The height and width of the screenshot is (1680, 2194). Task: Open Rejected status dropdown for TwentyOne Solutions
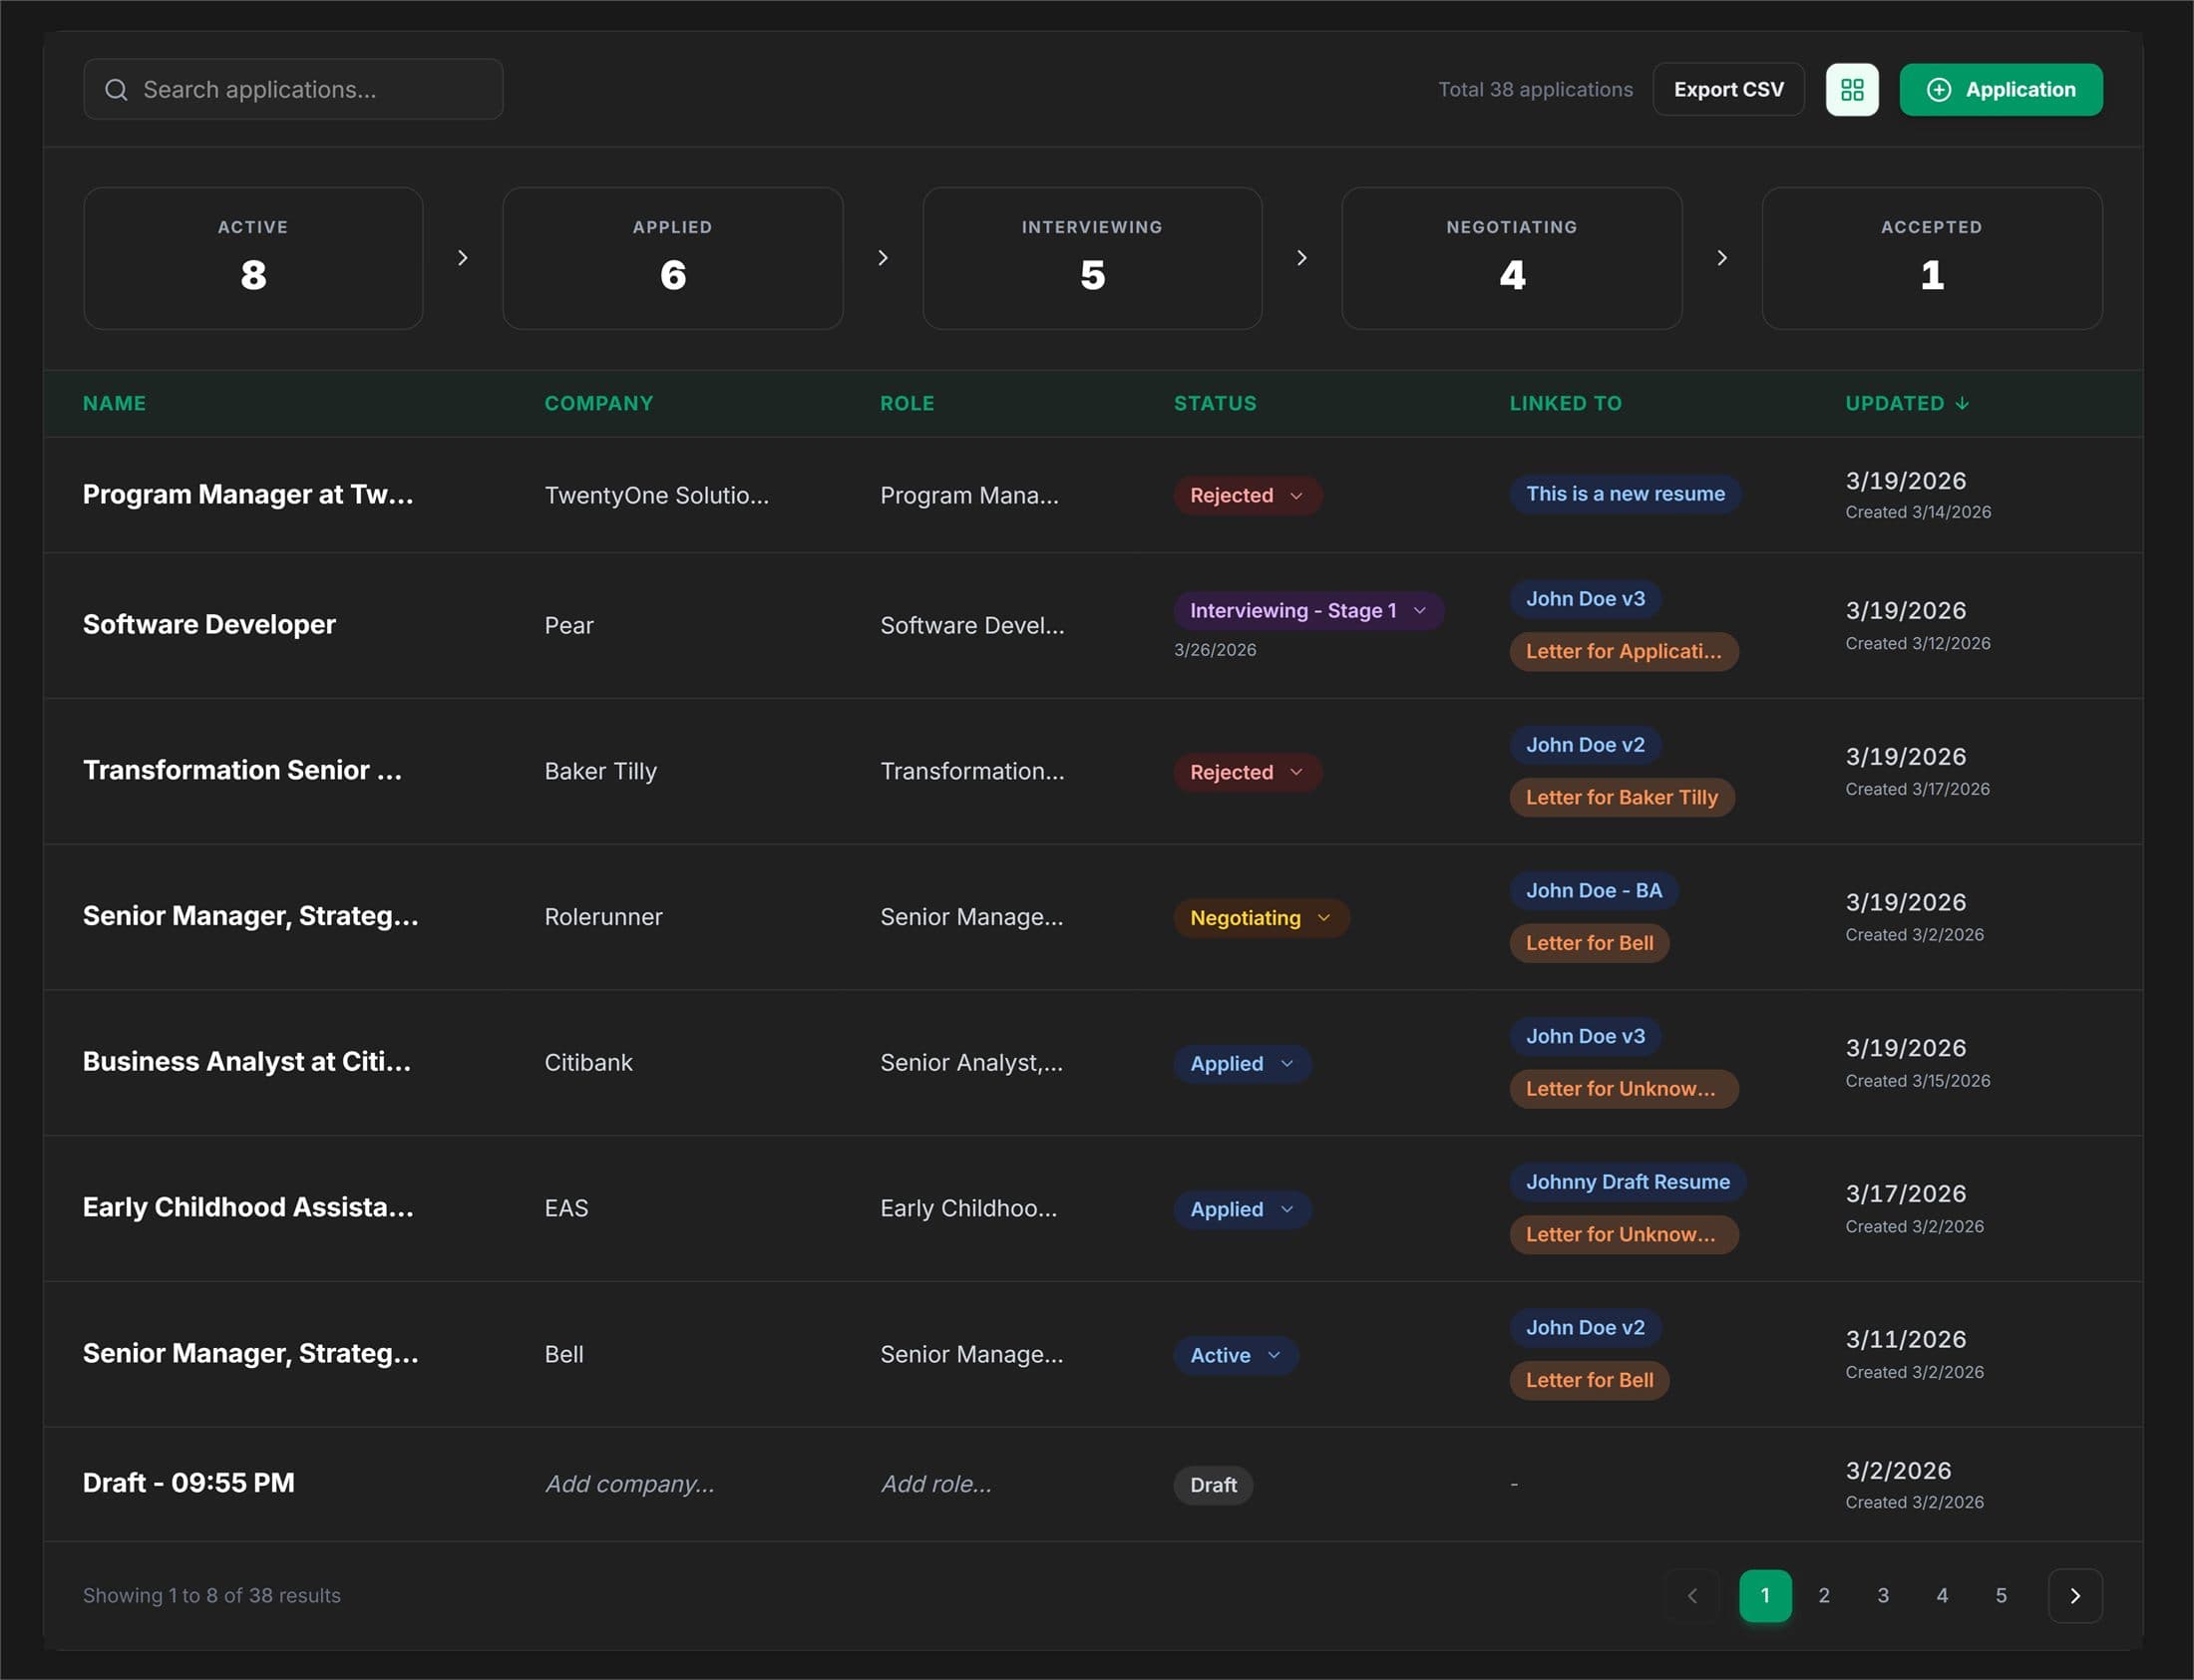(x=1247, y=495)
